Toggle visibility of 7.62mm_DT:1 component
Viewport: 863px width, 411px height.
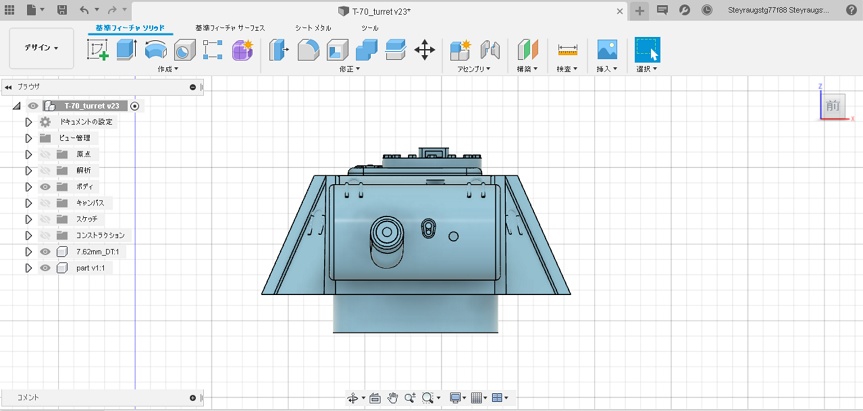(45, 252)
